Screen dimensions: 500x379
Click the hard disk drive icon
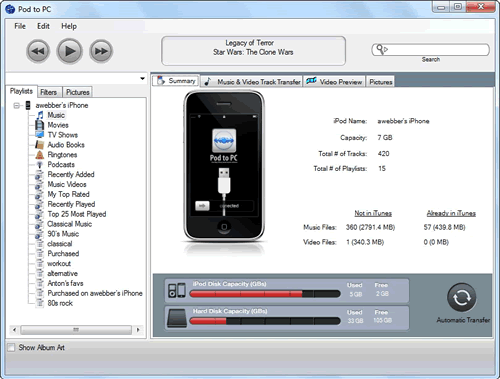(177, 318)
